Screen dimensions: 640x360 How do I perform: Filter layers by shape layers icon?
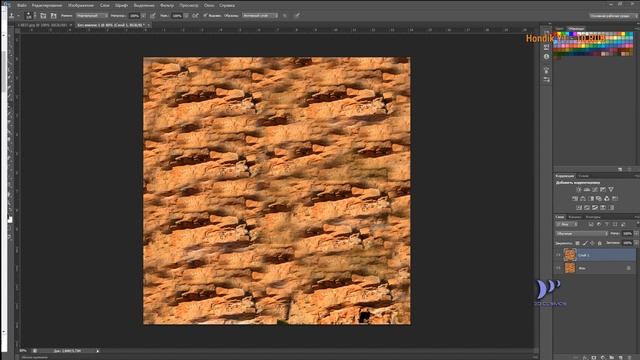coord(615,224)
